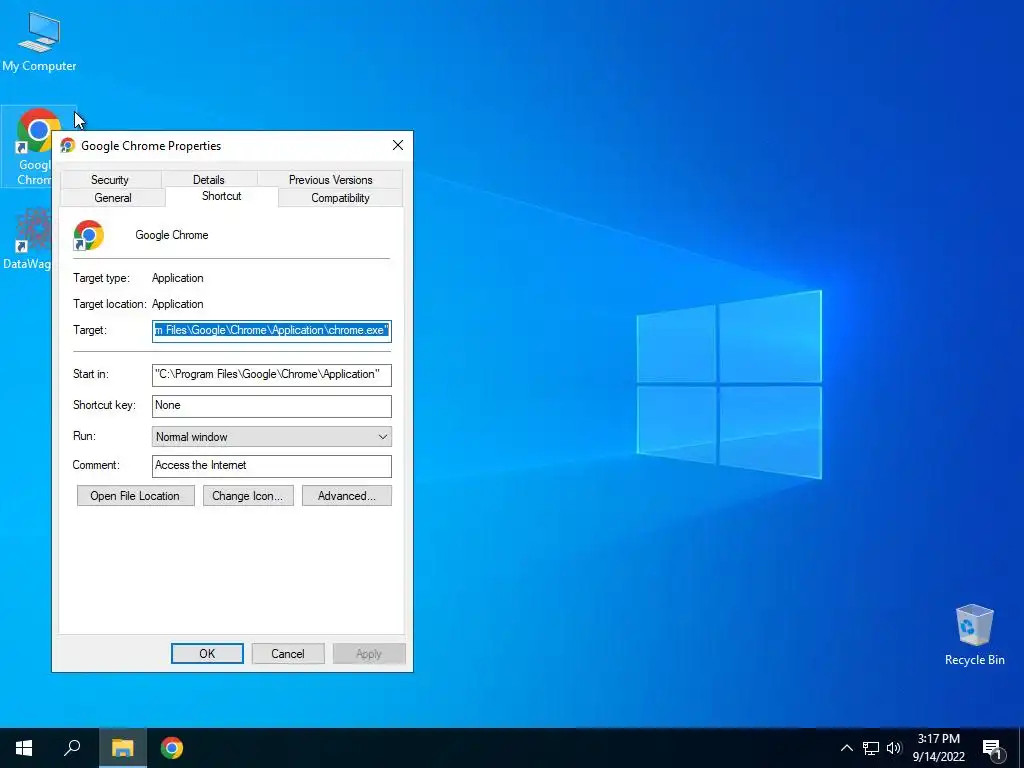1024x768 pixels.
Task: Open File Explorer from the taskbar
Action: (122, 748)
